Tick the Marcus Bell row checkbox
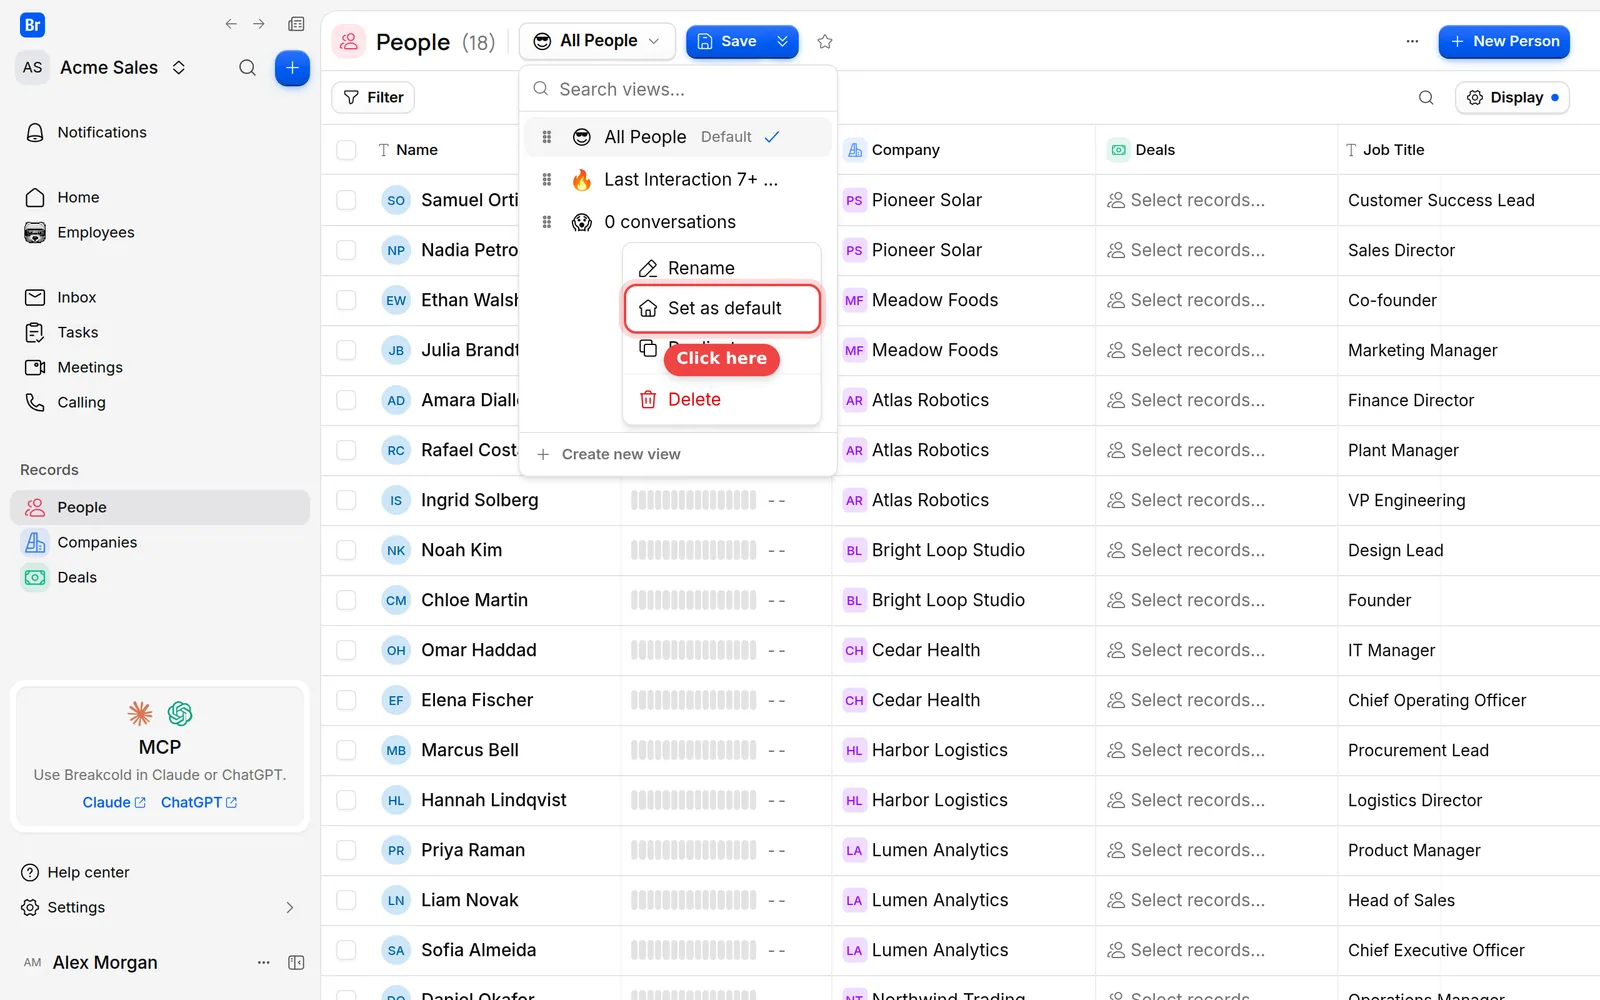The width and height of the screenshot is (1600, 1000). point(346,750)
